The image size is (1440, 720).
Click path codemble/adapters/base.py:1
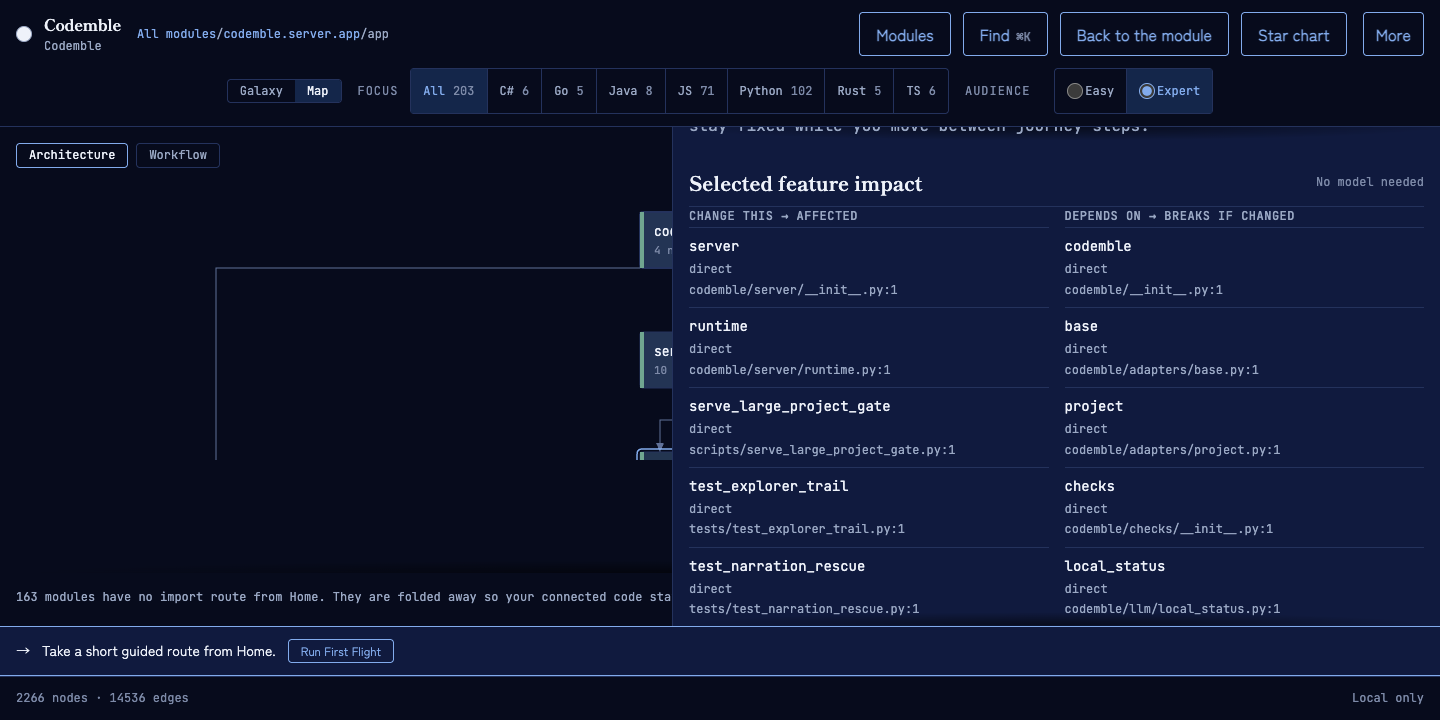coord(1161,370)
